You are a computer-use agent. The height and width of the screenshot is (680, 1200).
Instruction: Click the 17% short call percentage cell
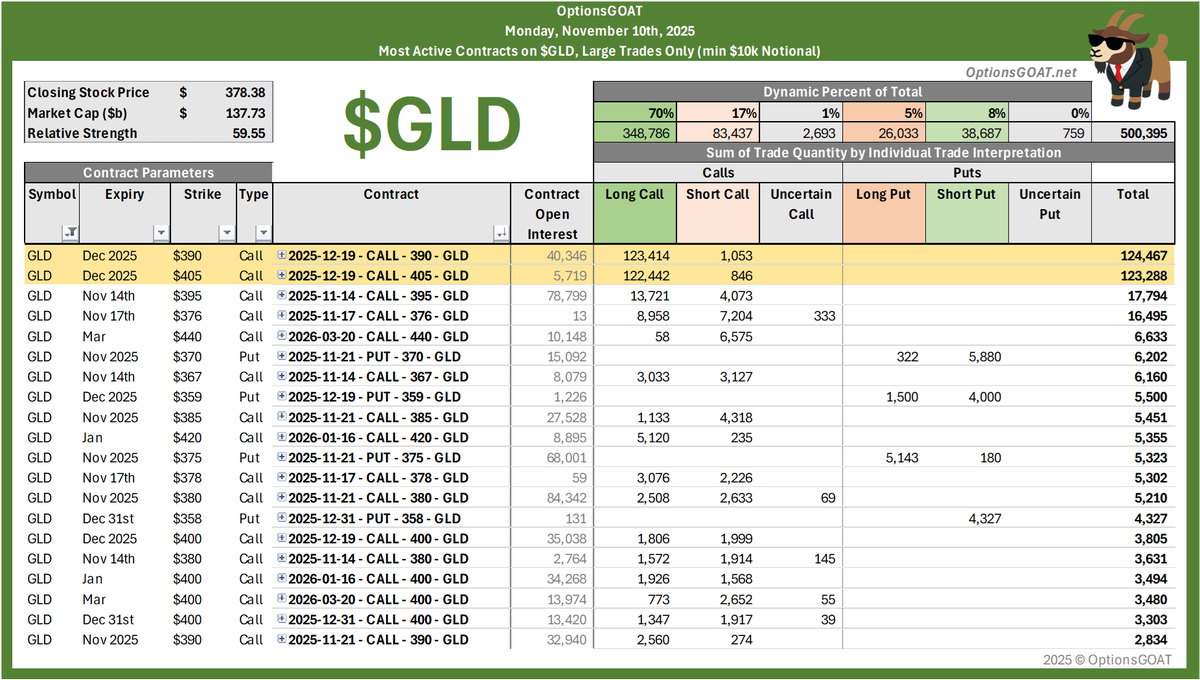[718, 113]
